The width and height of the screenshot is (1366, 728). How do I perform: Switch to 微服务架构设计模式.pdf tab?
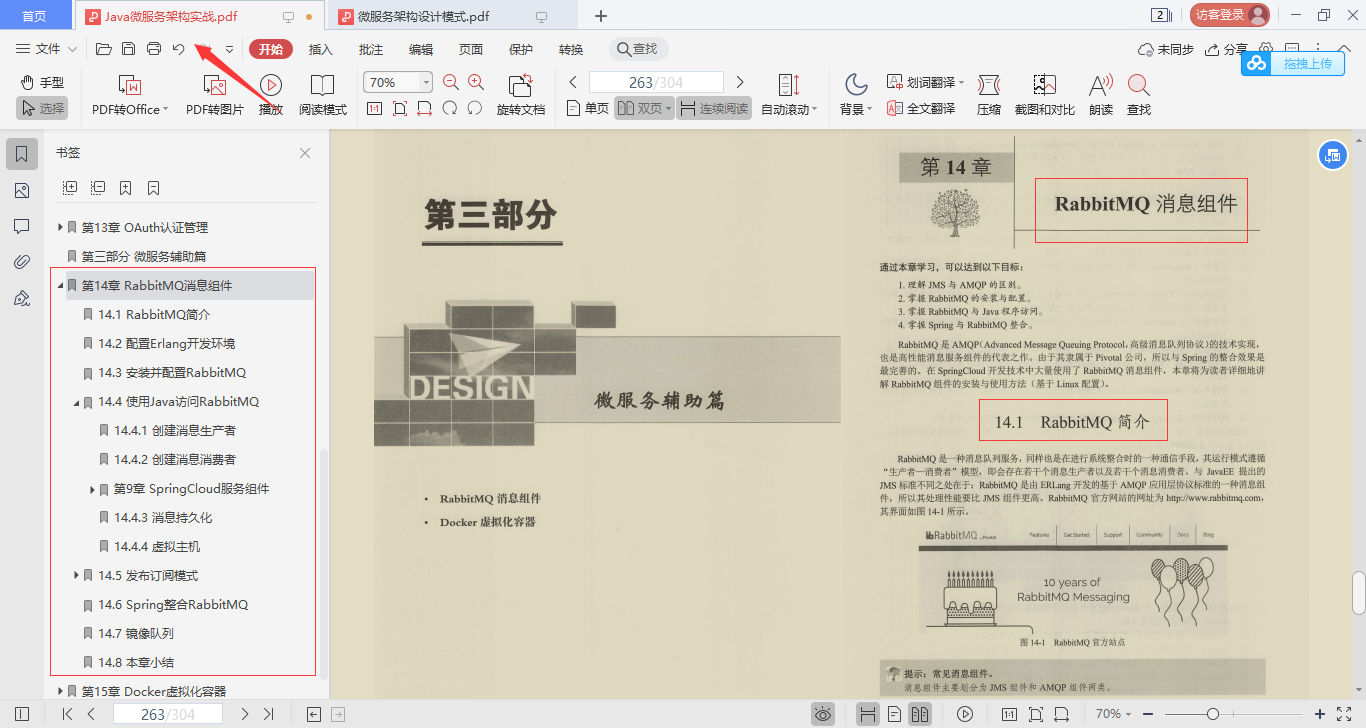[x=452, y=16]
